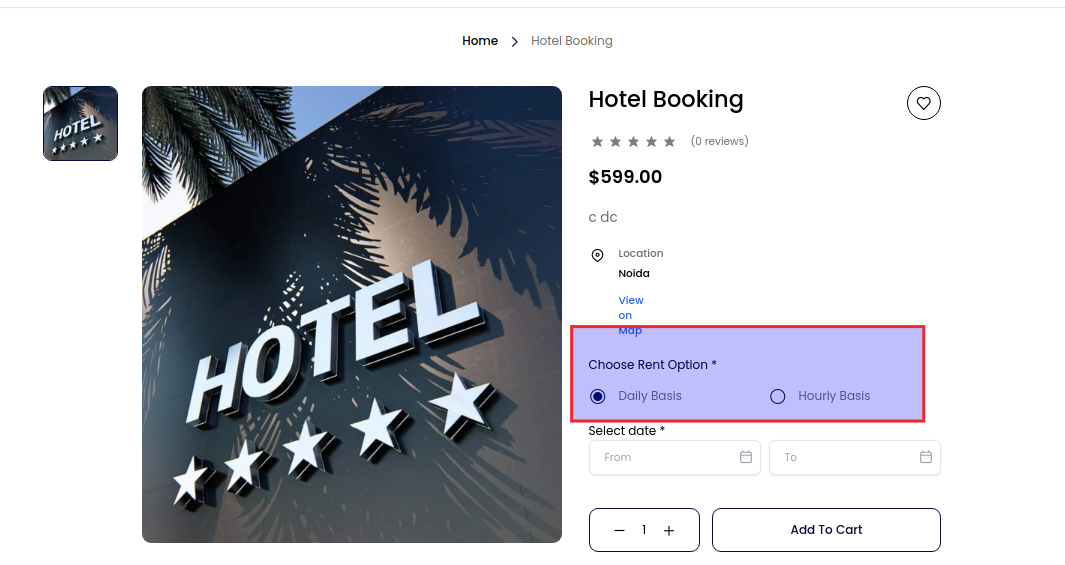Click the location pin icon
1065x565 pixels.
click(x=597, y=255)
